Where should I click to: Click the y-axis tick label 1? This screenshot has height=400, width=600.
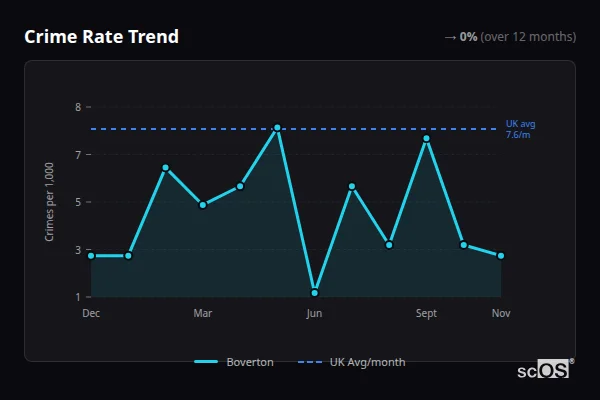78,297
